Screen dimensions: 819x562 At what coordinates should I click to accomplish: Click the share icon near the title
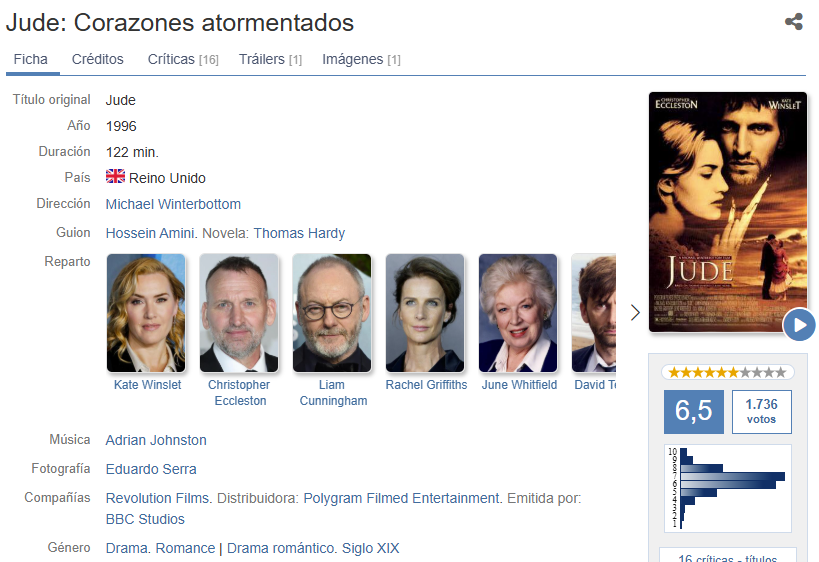[793, 21]
